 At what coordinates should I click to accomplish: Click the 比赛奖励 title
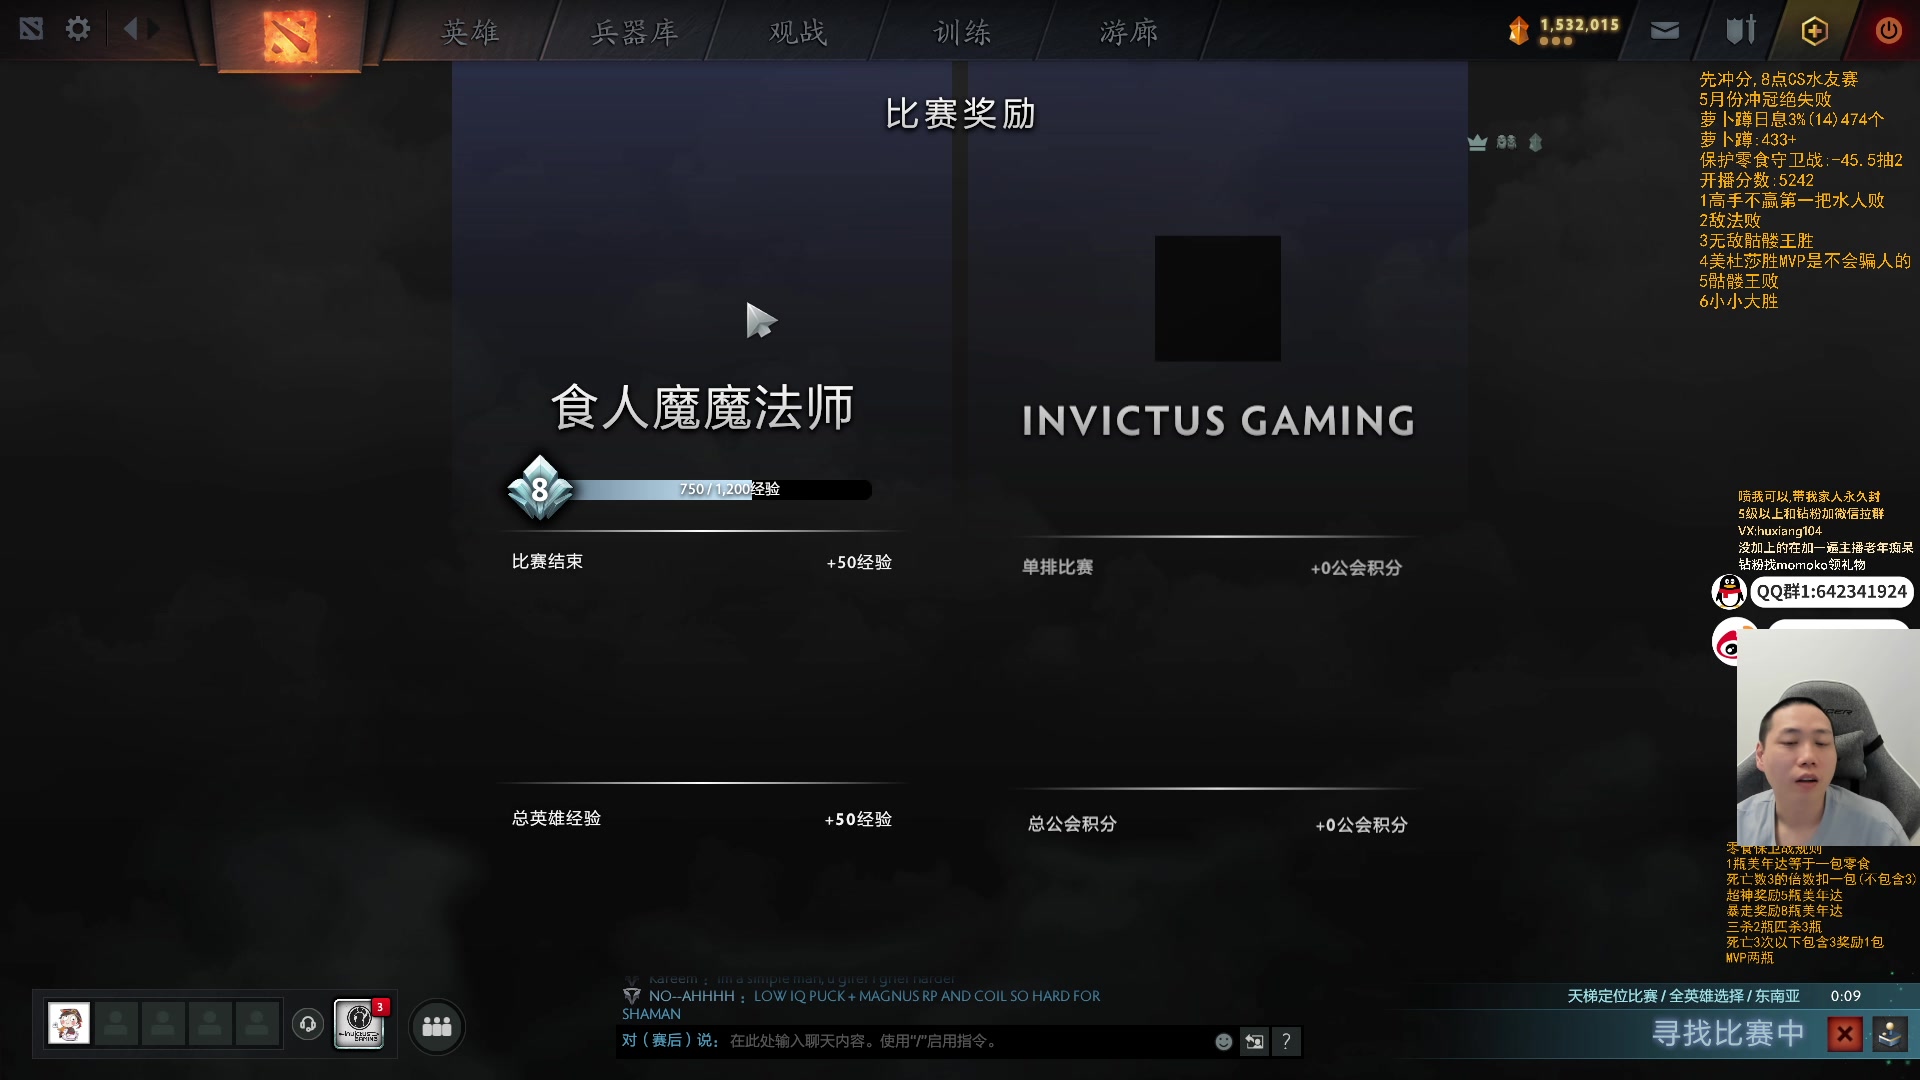point(960,114)
